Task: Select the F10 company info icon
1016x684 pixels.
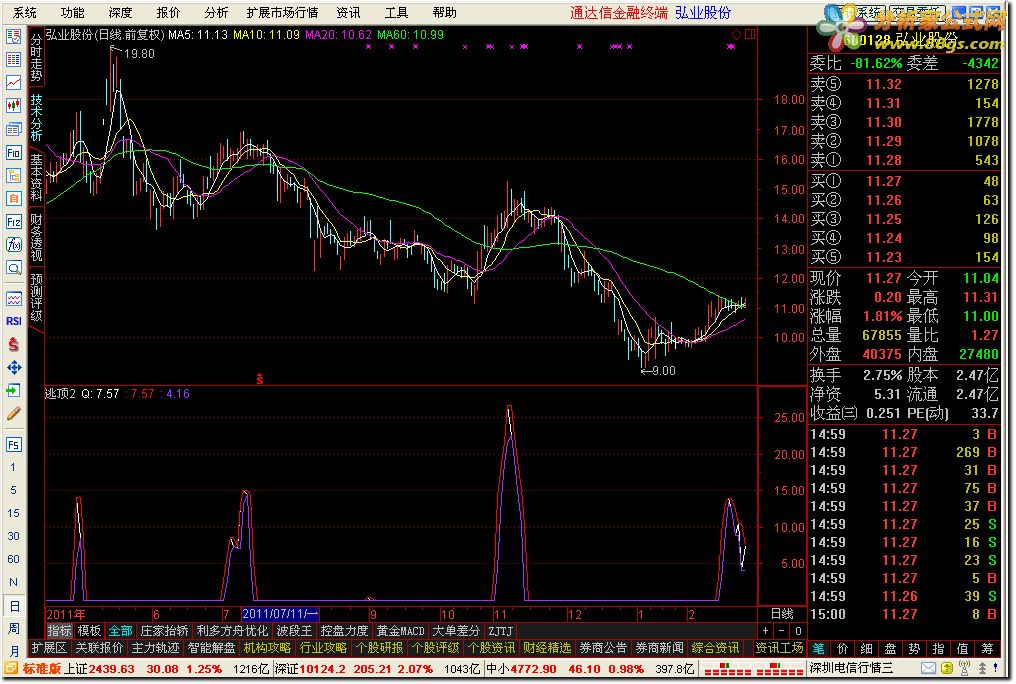Action: (13, 152)
